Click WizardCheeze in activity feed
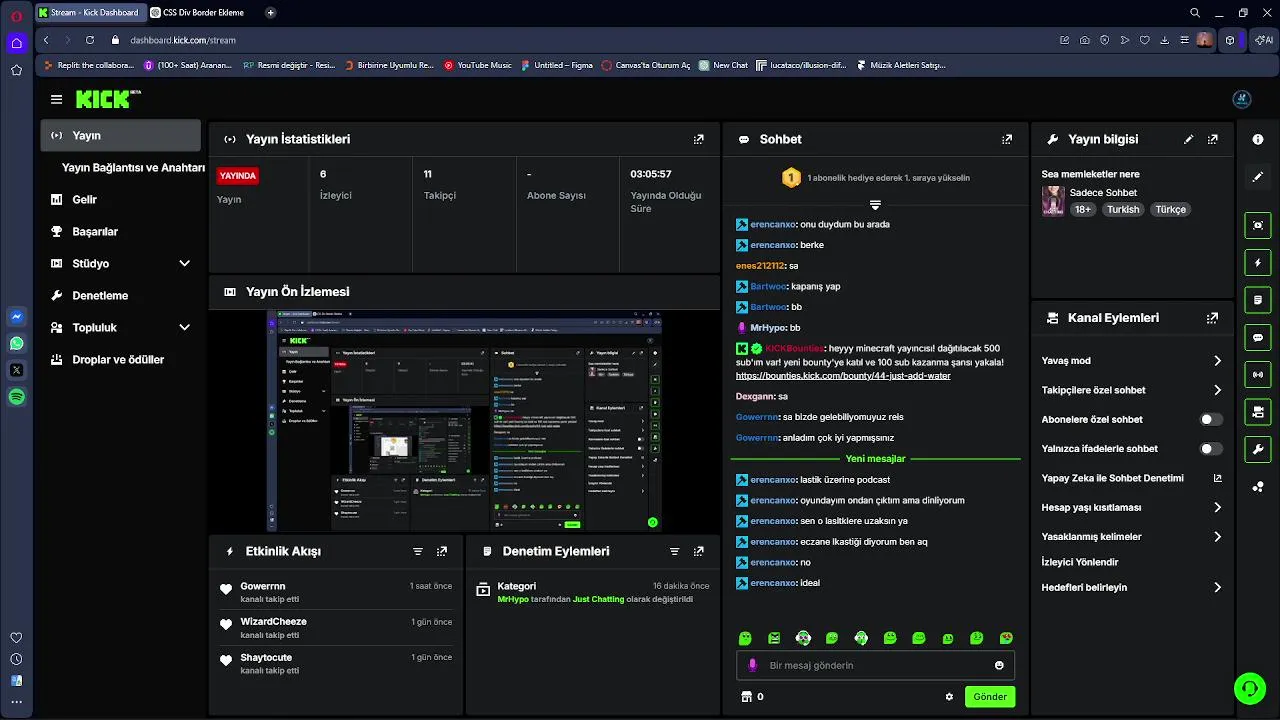Image resolution: width=1280 pixels, height=720 pixels. 273,621
